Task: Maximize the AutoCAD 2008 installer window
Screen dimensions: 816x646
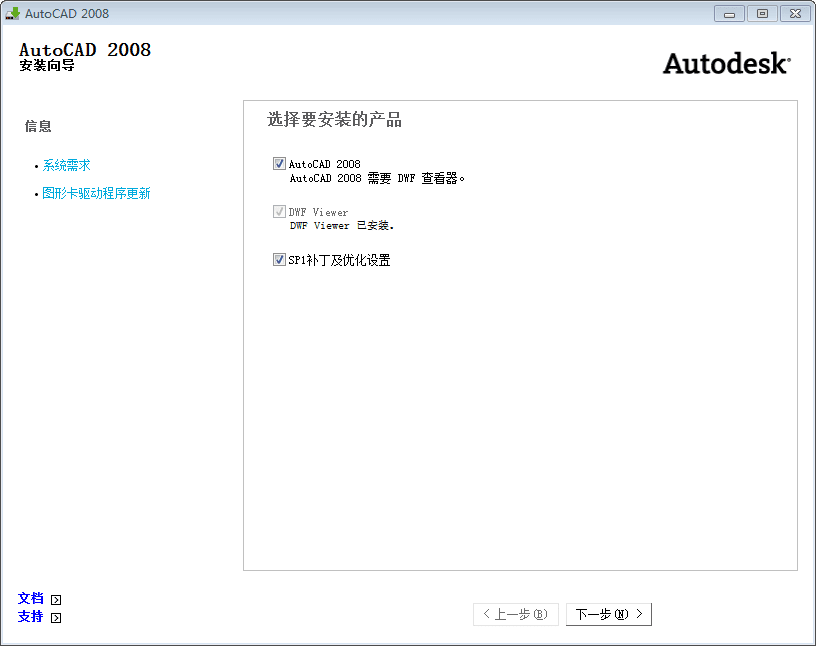Action: point(762,14)
